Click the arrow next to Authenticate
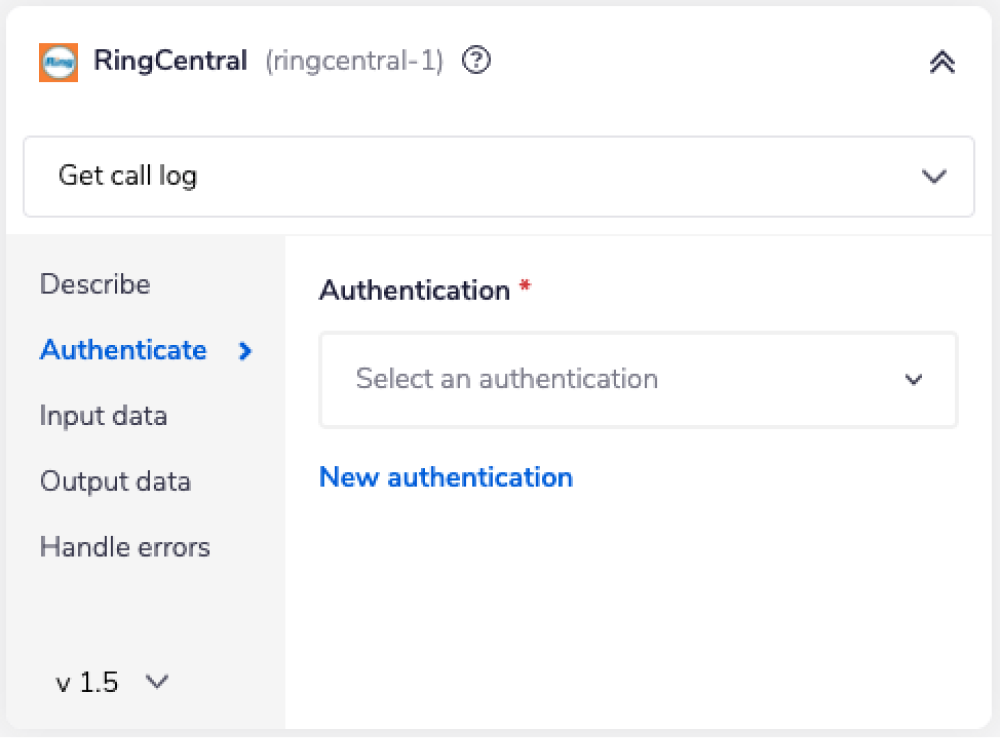 [x=245, y=351]
